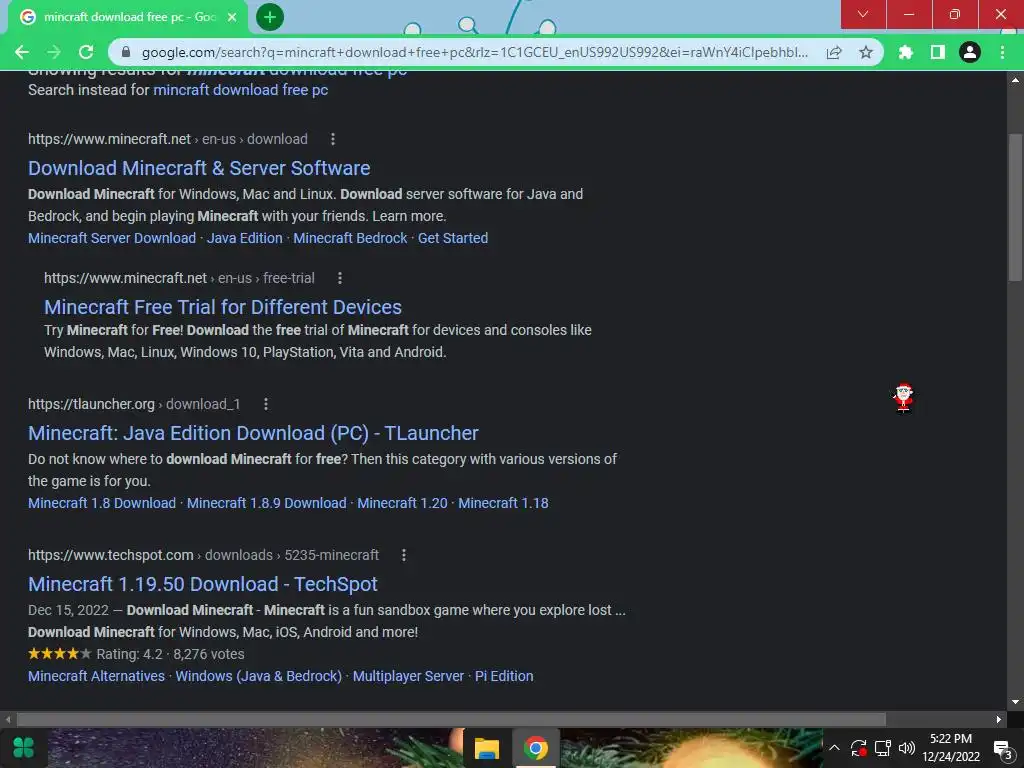The width and height of the screenshot is (1024, 768).
Task: Click Chrome icon in taskbar
Action: coord(536,748)
